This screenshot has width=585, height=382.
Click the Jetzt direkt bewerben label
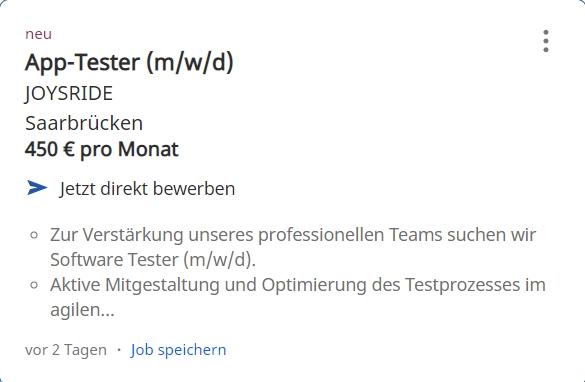click(147, 188)
